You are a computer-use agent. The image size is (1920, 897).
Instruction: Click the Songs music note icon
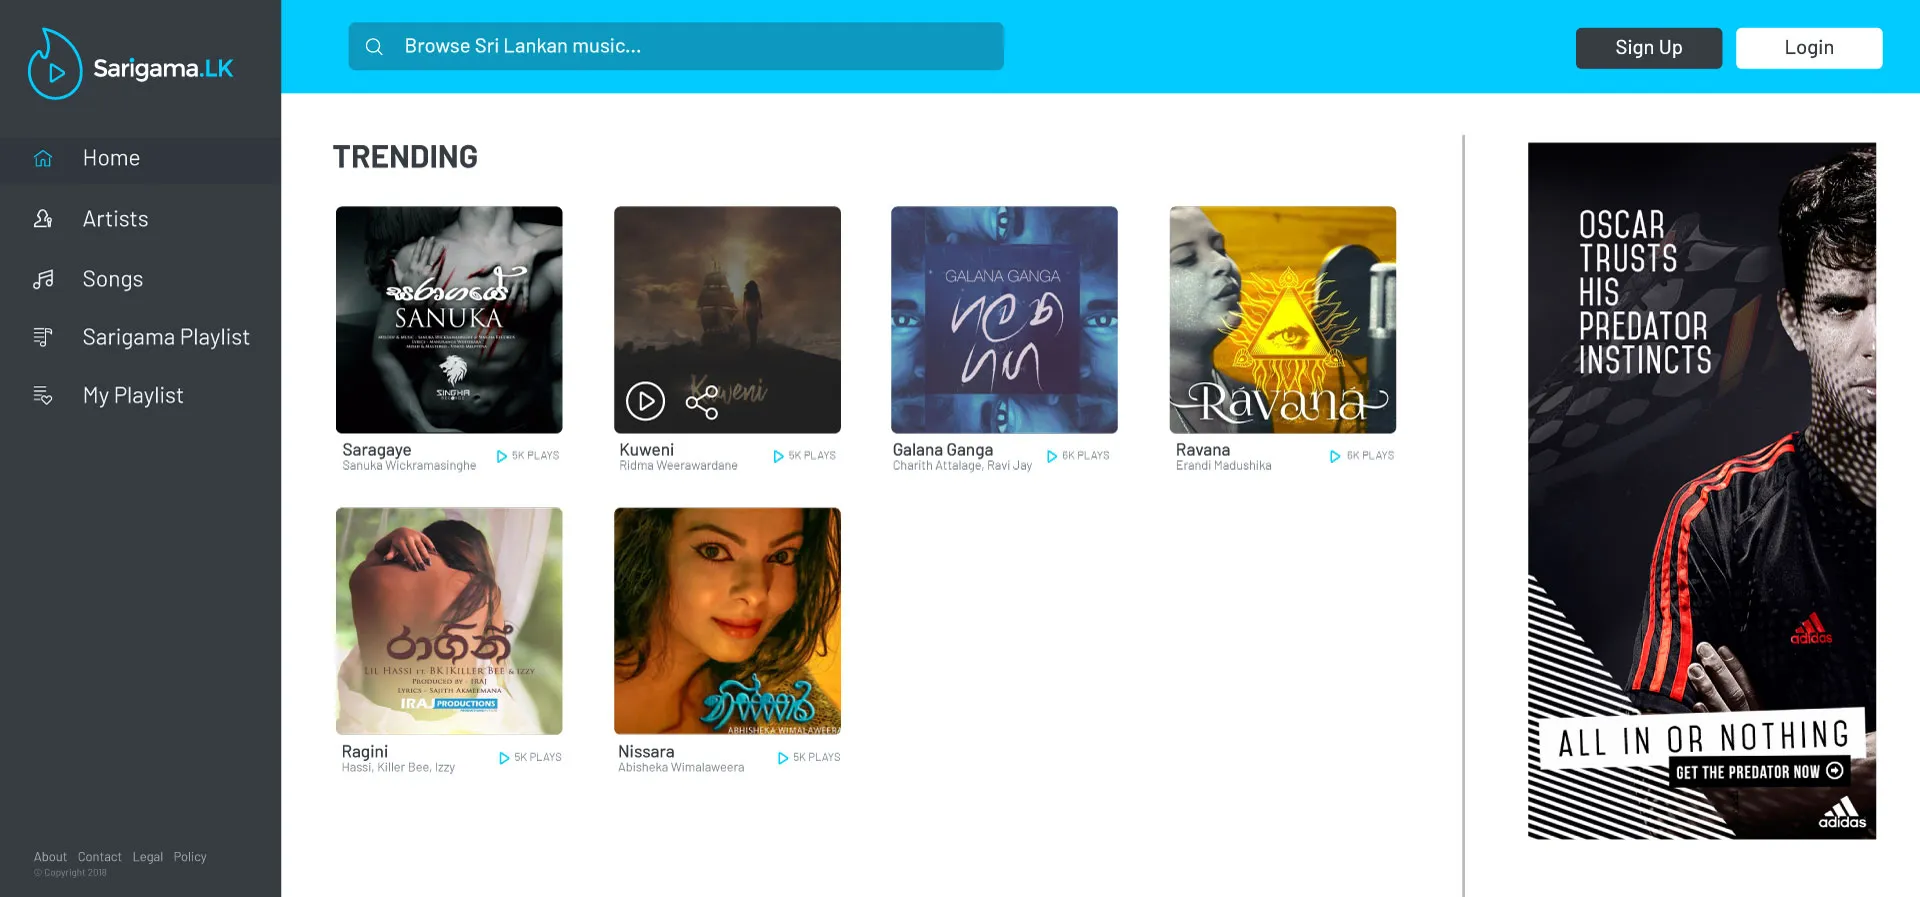(x=43, y=279)
